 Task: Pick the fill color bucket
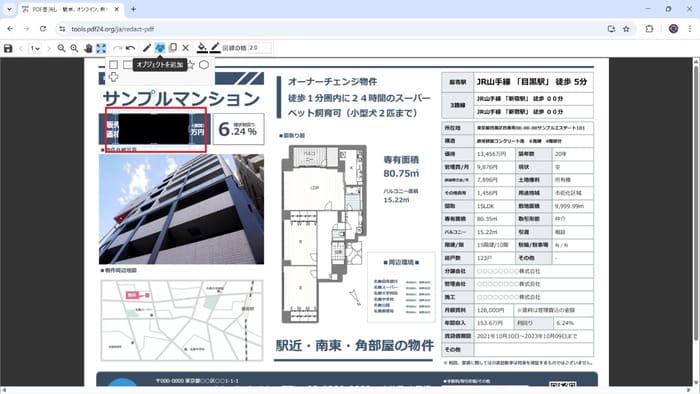tap(202, 48)
